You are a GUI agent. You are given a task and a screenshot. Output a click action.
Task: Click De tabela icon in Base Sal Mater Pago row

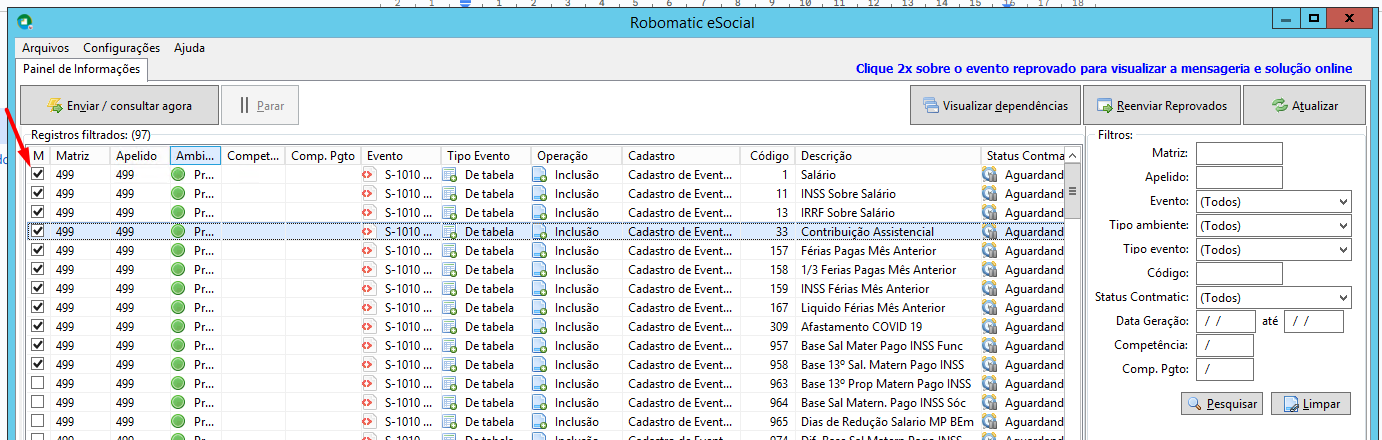coord(450,345)
